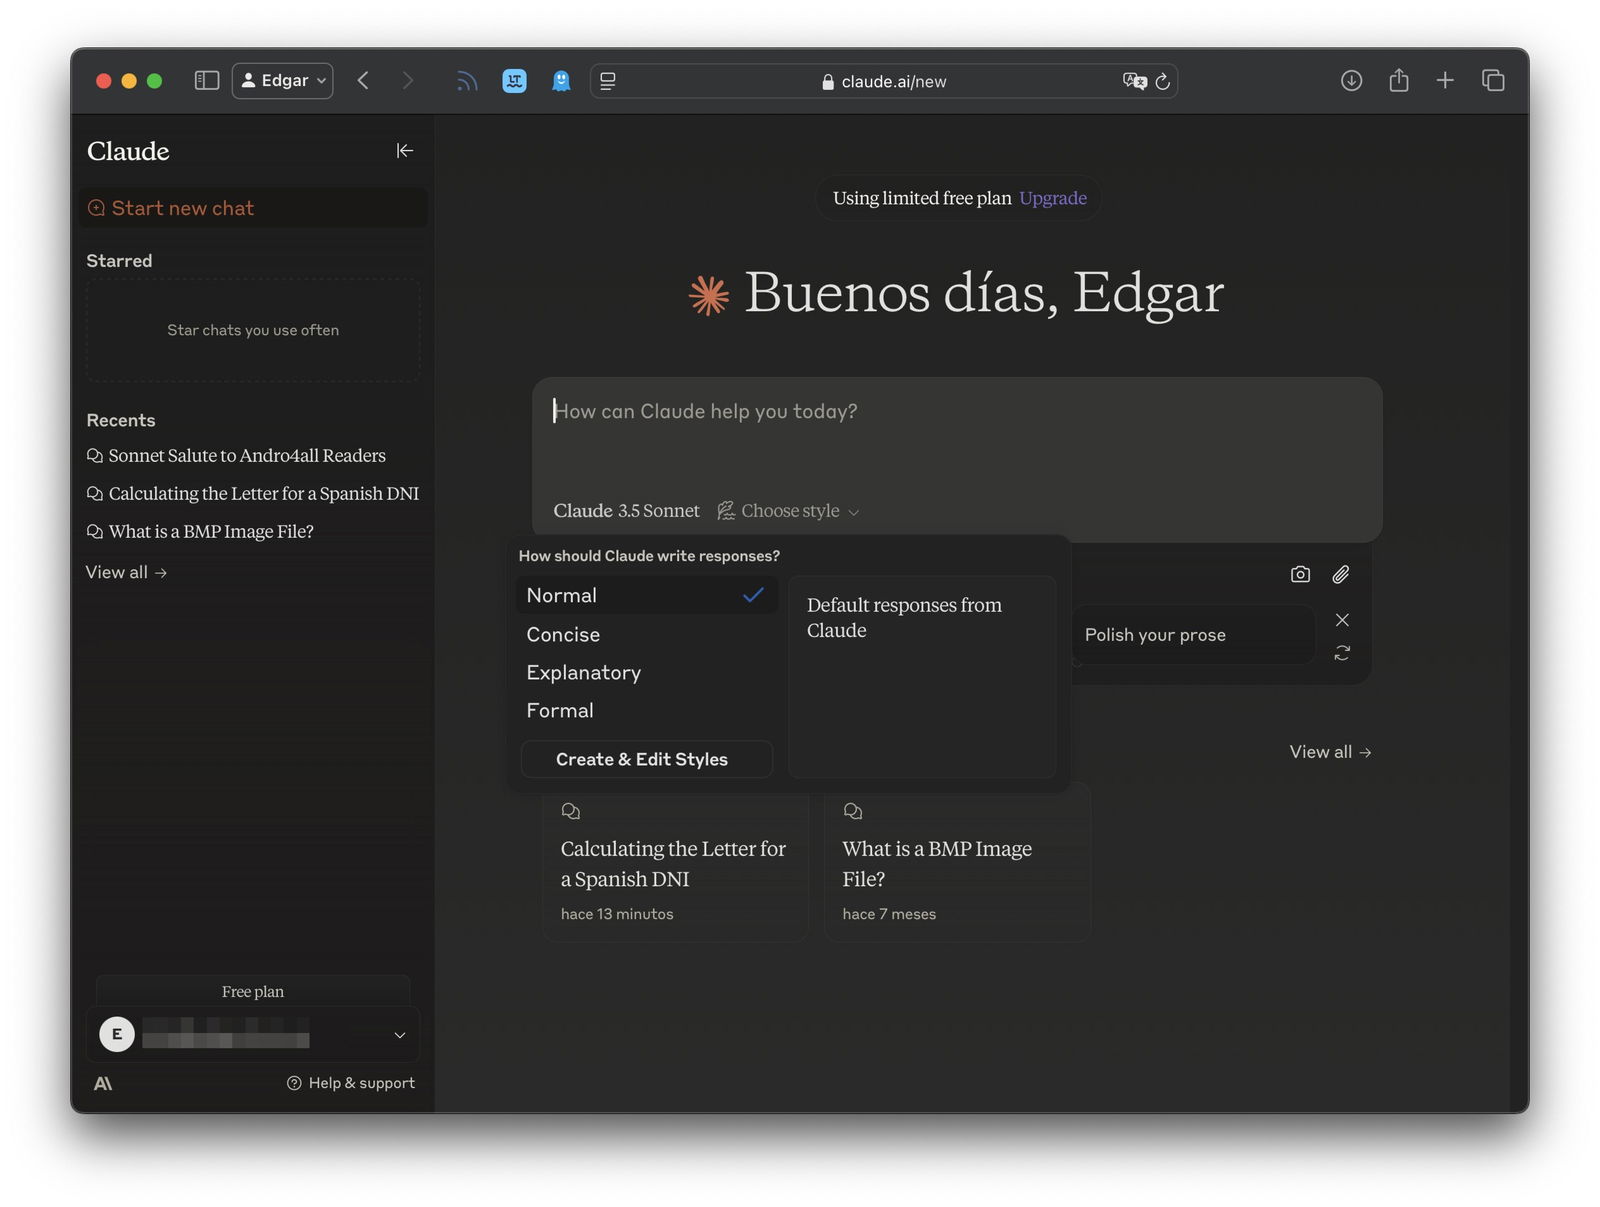Click the Upgrade link
This screenshot has width=1600, height=1207.
click(1053, 198)
